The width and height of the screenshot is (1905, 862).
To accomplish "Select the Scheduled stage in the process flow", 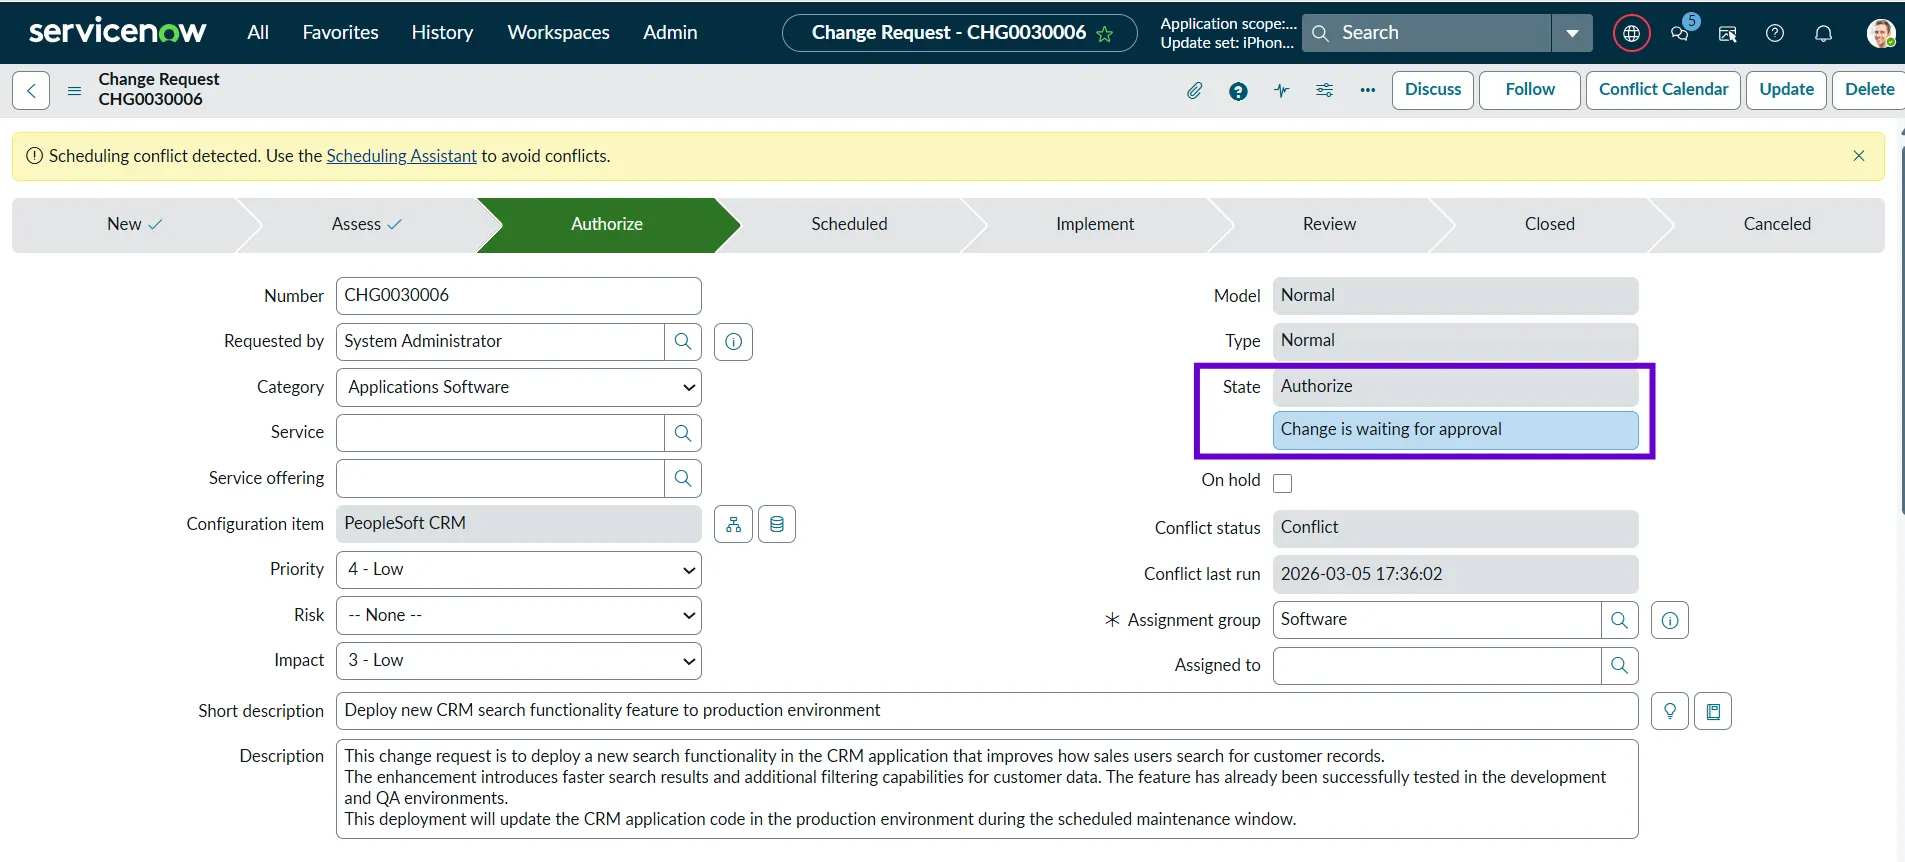I will [x=849, y=225].
